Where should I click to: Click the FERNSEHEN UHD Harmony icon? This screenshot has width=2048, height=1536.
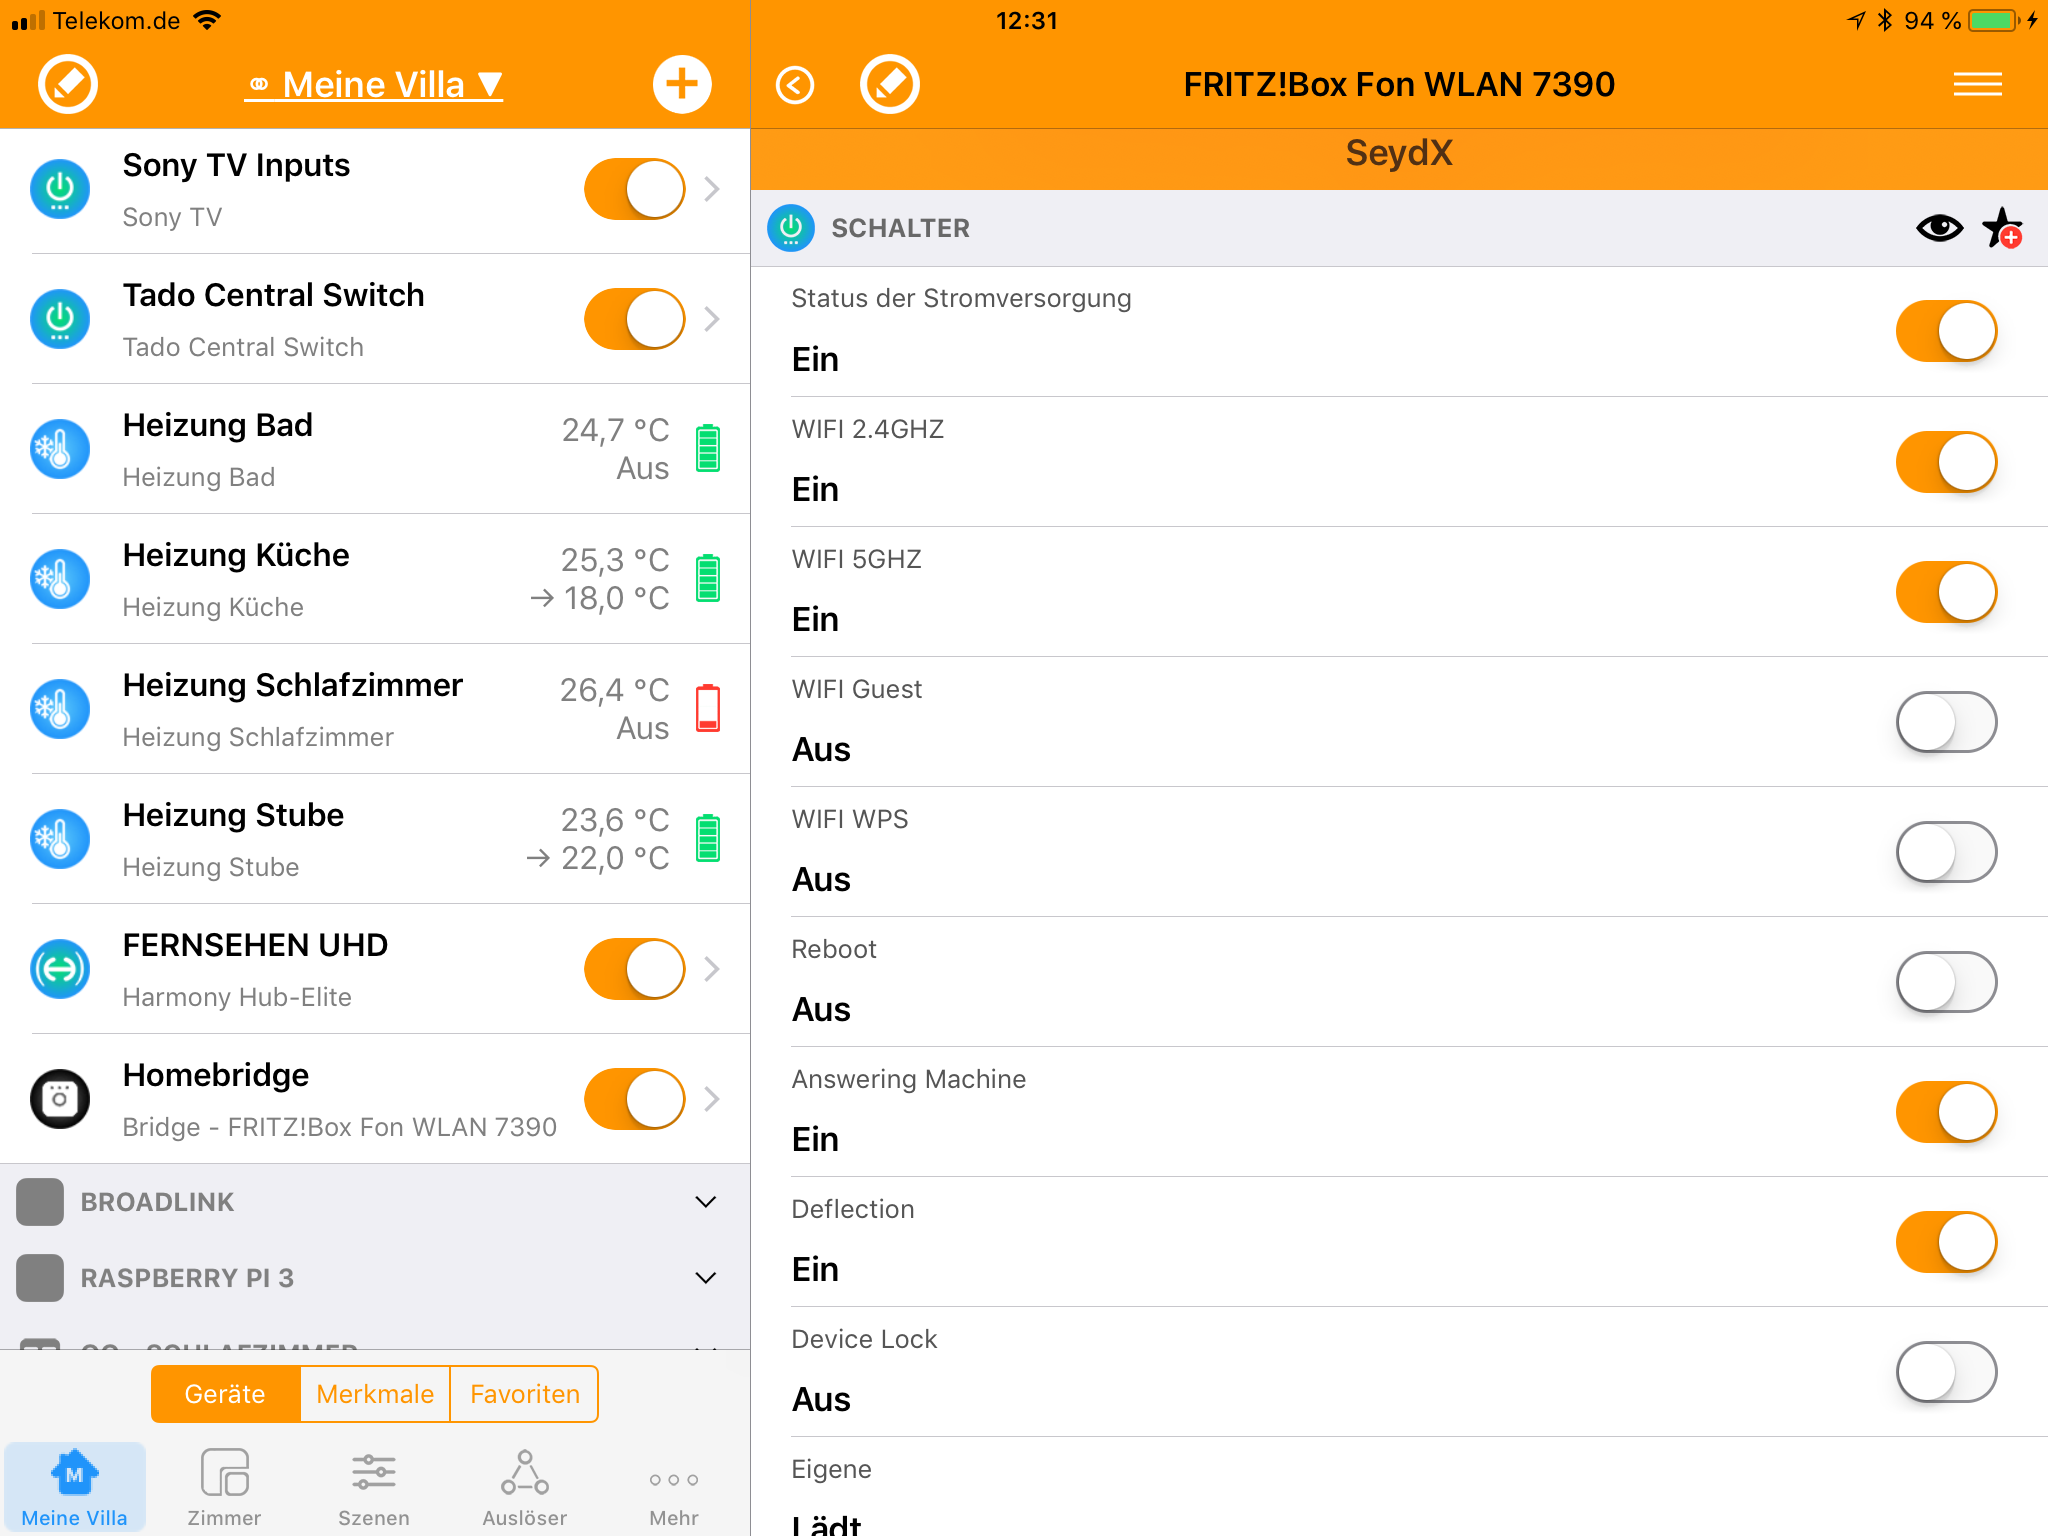[x=60, y=969]
